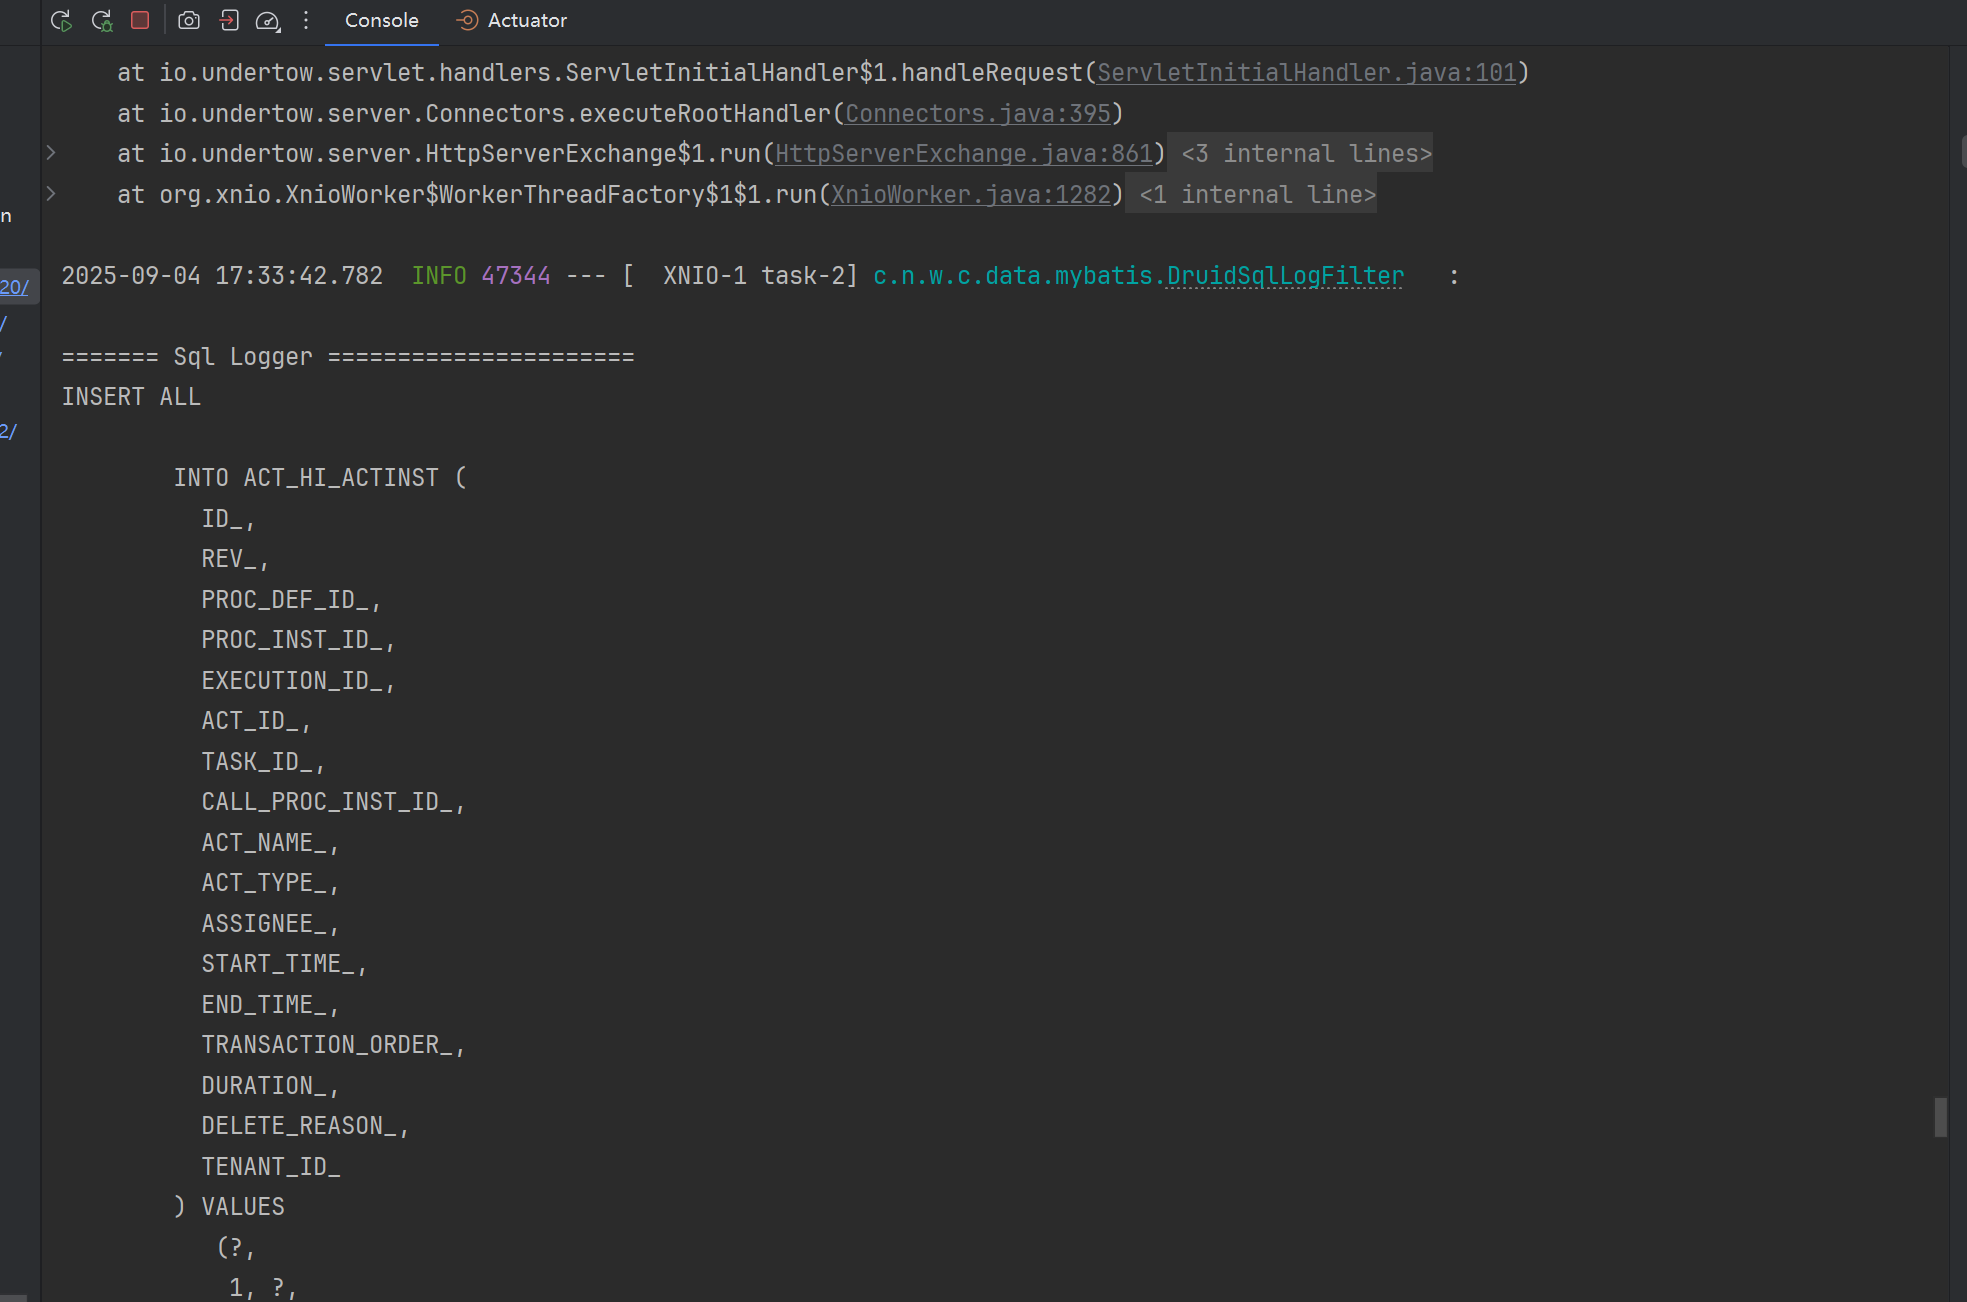Open XnioWorker.java:1282 source link

point(970,195)
